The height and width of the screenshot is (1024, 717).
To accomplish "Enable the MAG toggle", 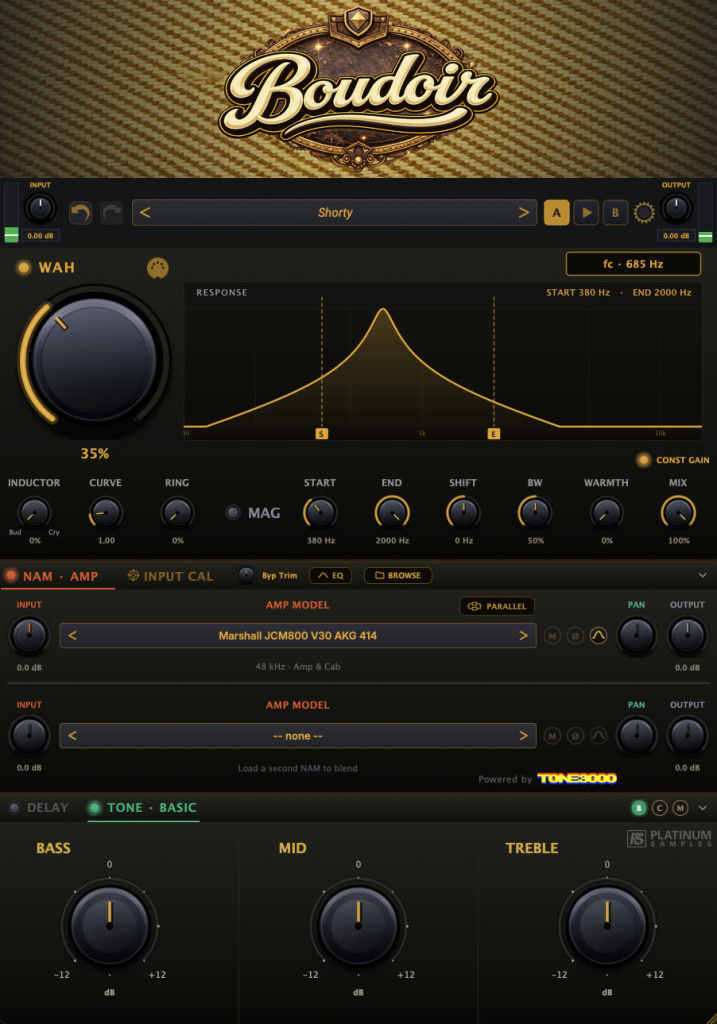I will 232,513.
